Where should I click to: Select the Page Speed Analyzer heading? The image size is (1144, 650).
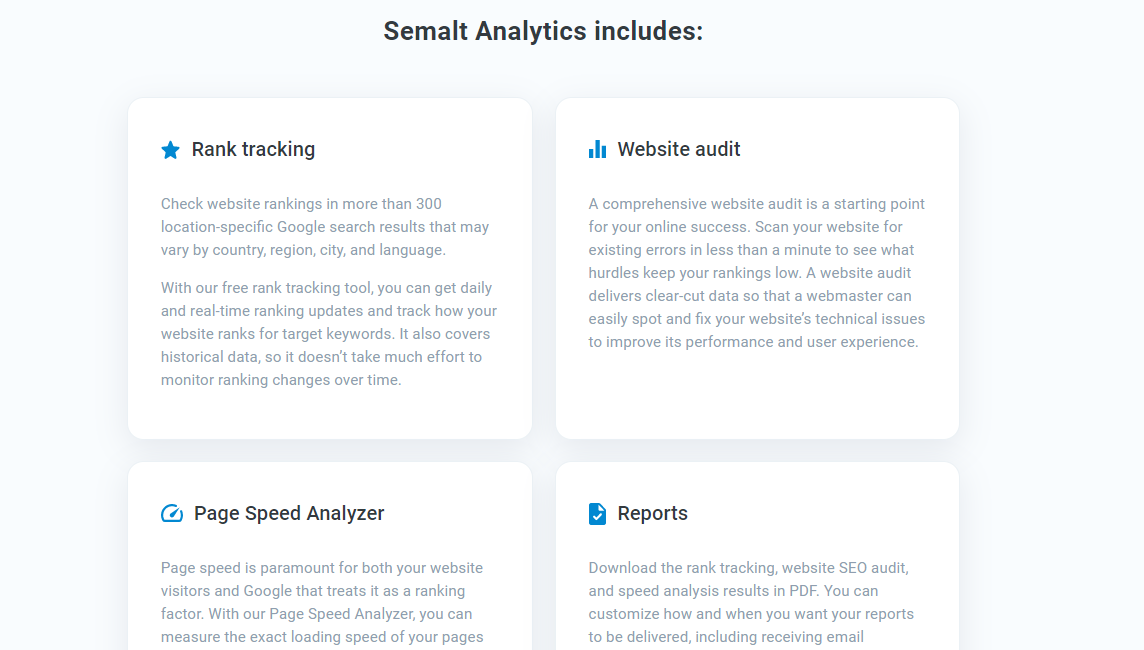click(x=289, y=513)
